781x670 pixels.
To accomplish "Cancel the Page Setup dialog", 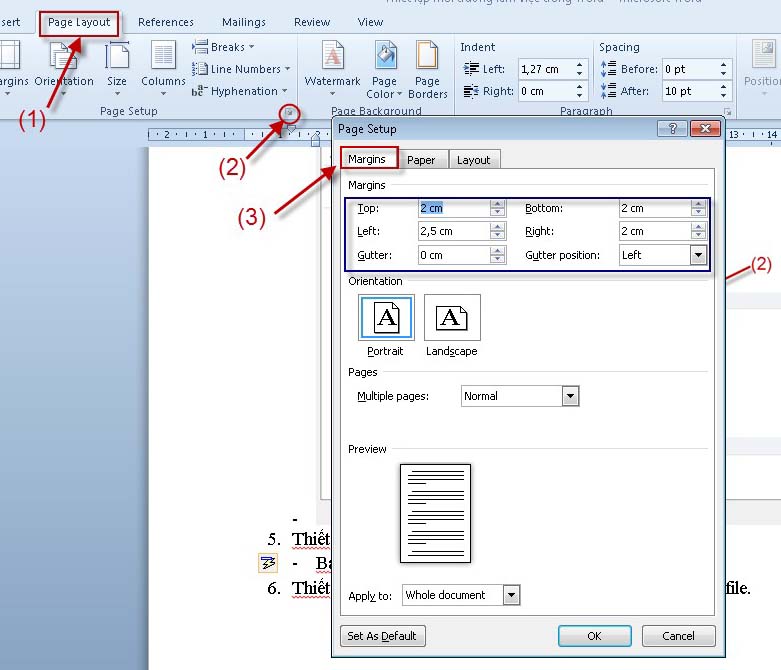I will coord(678,636).
